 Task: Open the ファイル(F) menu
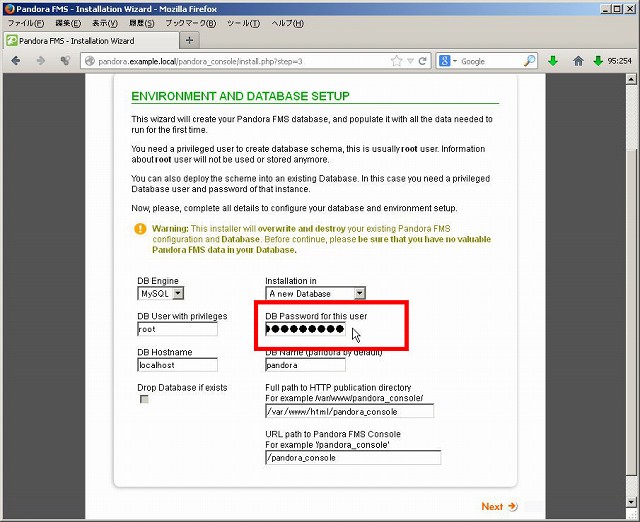tap(26, 23)
